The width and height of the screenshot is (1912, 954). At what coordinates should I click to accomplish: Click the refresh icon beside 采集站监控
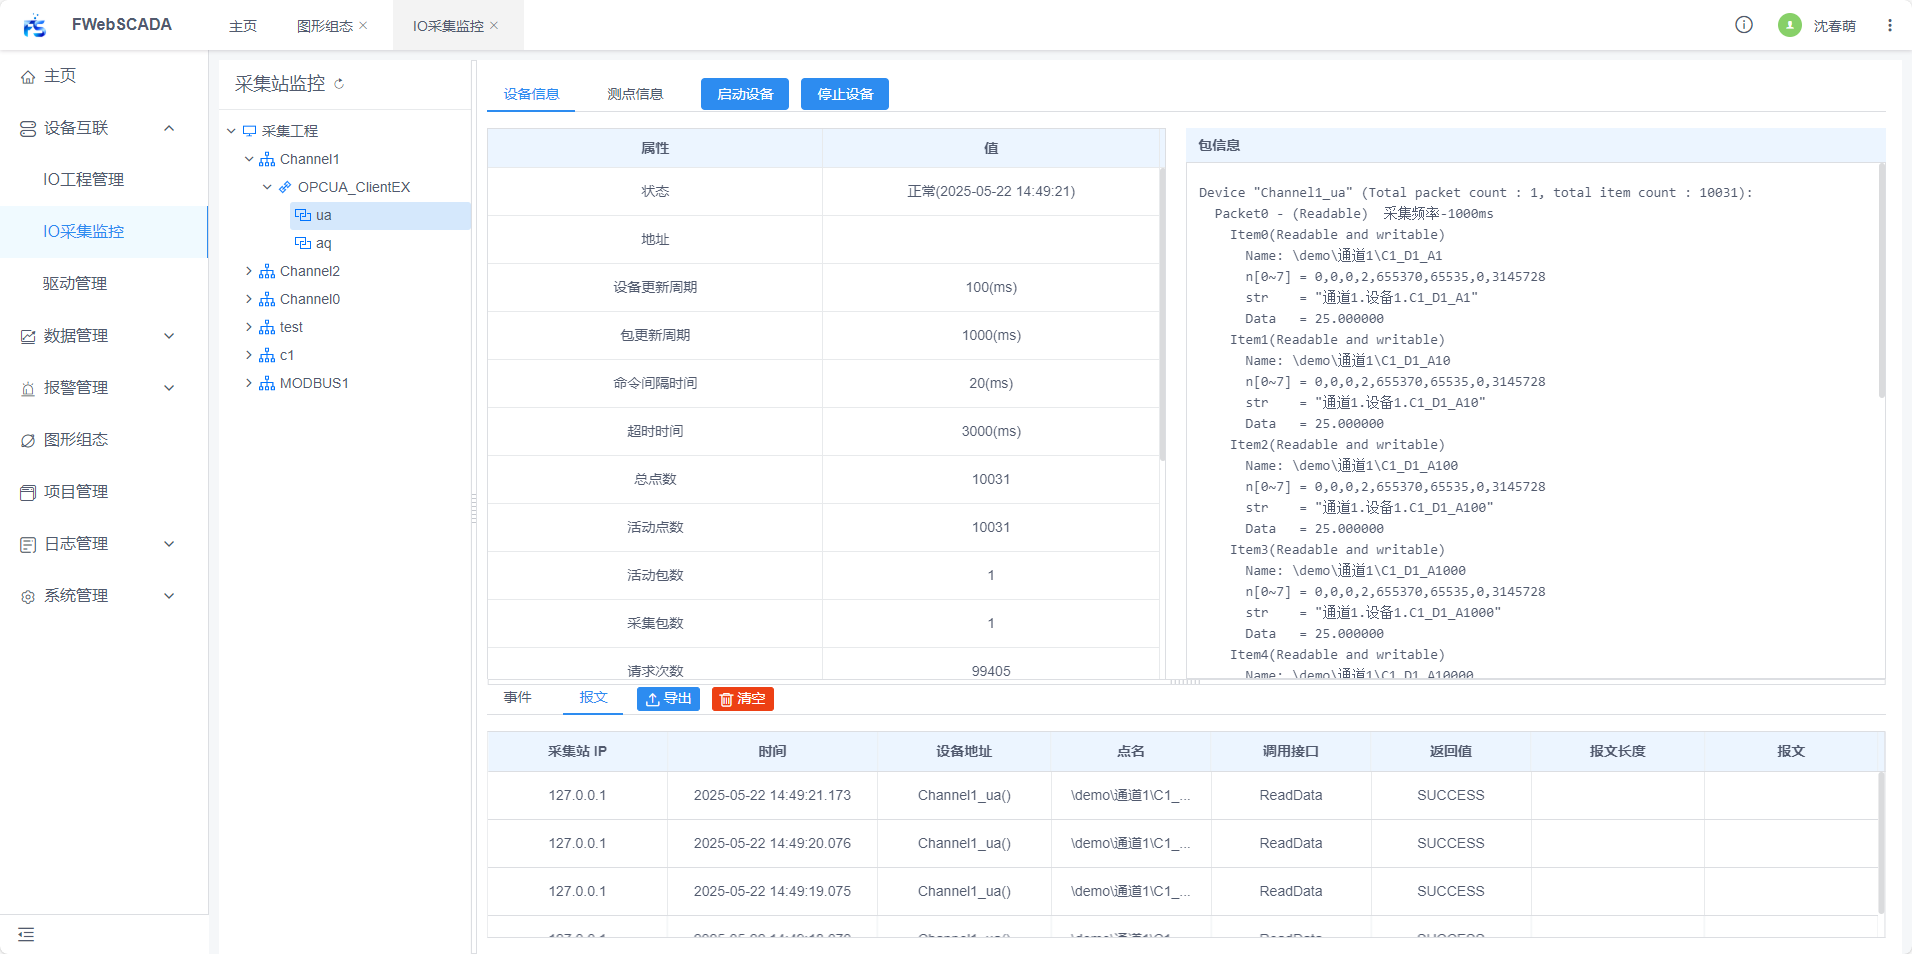click(x=339, y=84)
